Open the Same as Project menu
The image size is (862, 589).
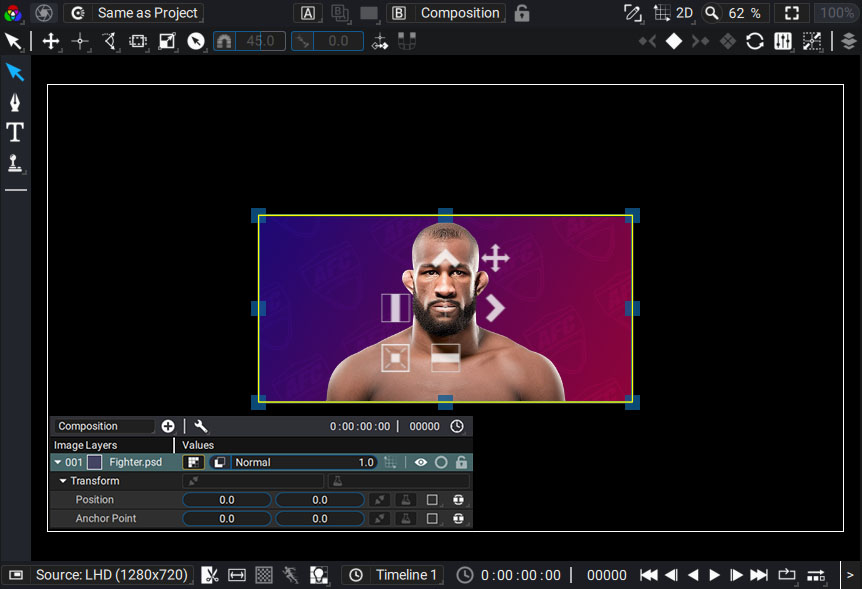pyautogui.click(x=147, y=13)
